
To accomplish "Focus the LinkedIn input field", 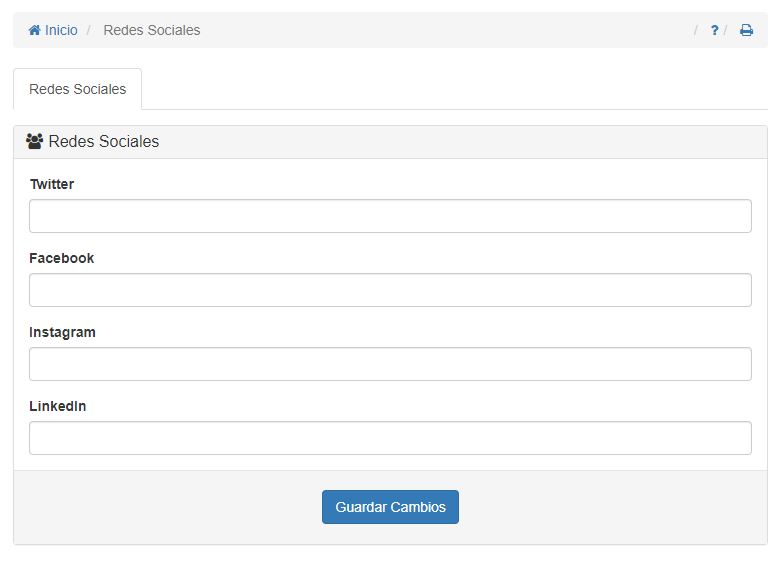I will click(x=390, y=438).
